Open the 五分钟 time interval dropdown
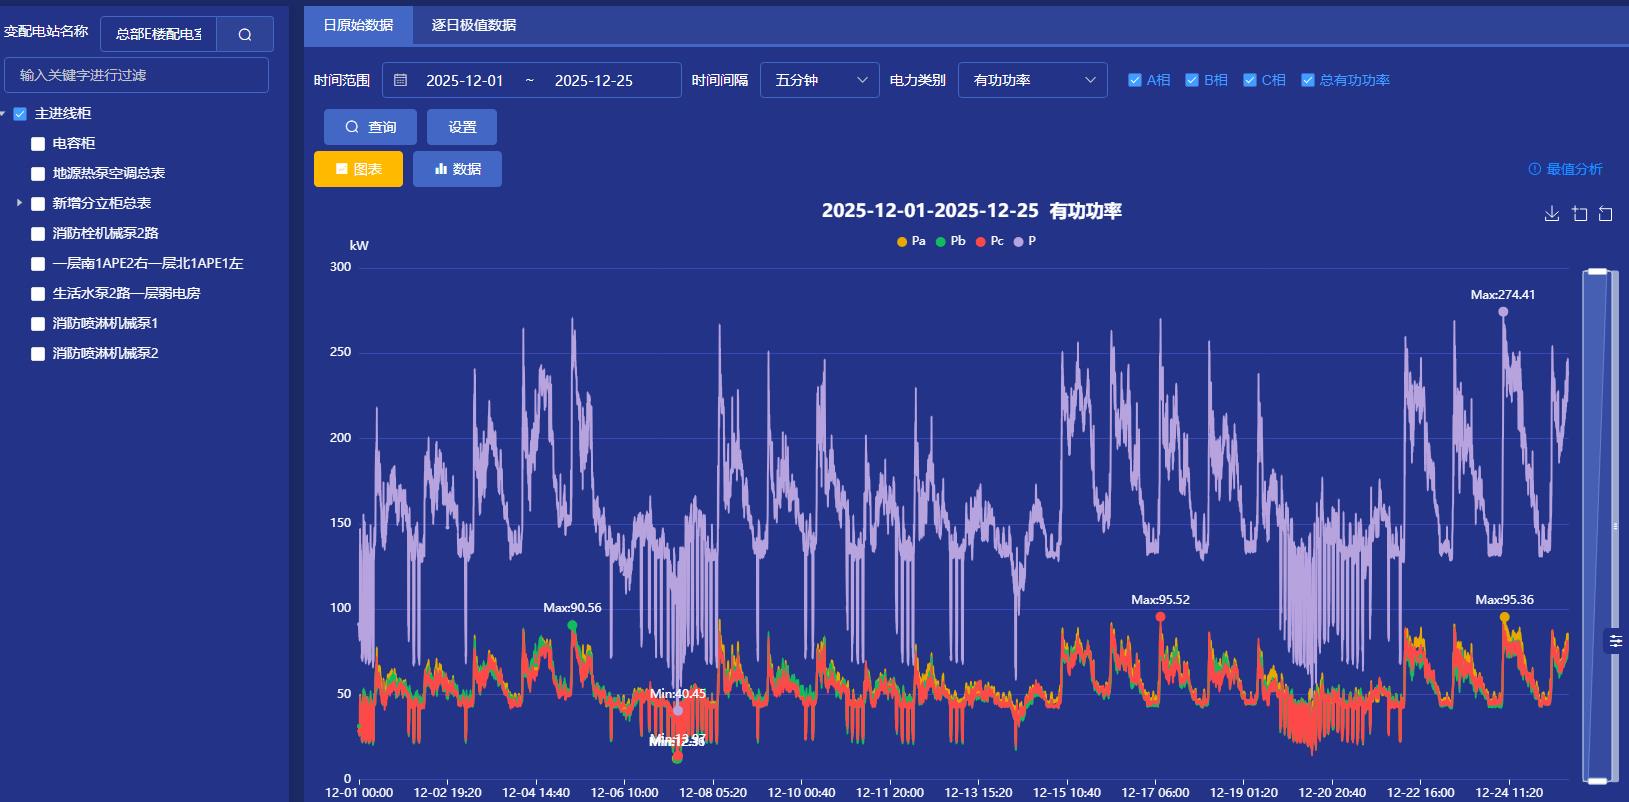Screen dimensions: 1629x802 819,80
